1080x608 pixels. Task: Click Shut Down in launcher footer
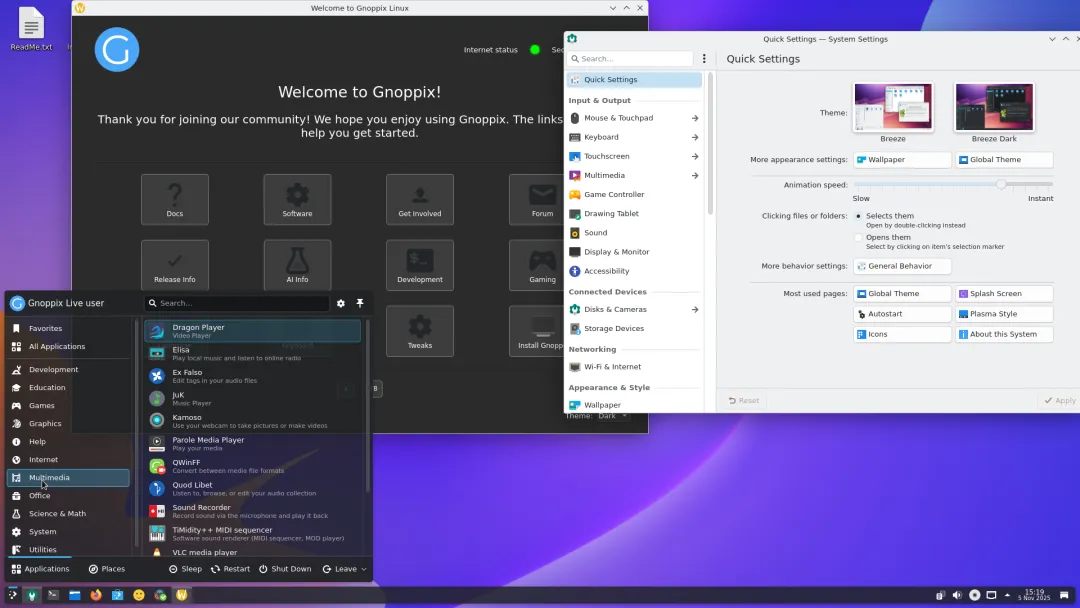(x=285, y=569)
